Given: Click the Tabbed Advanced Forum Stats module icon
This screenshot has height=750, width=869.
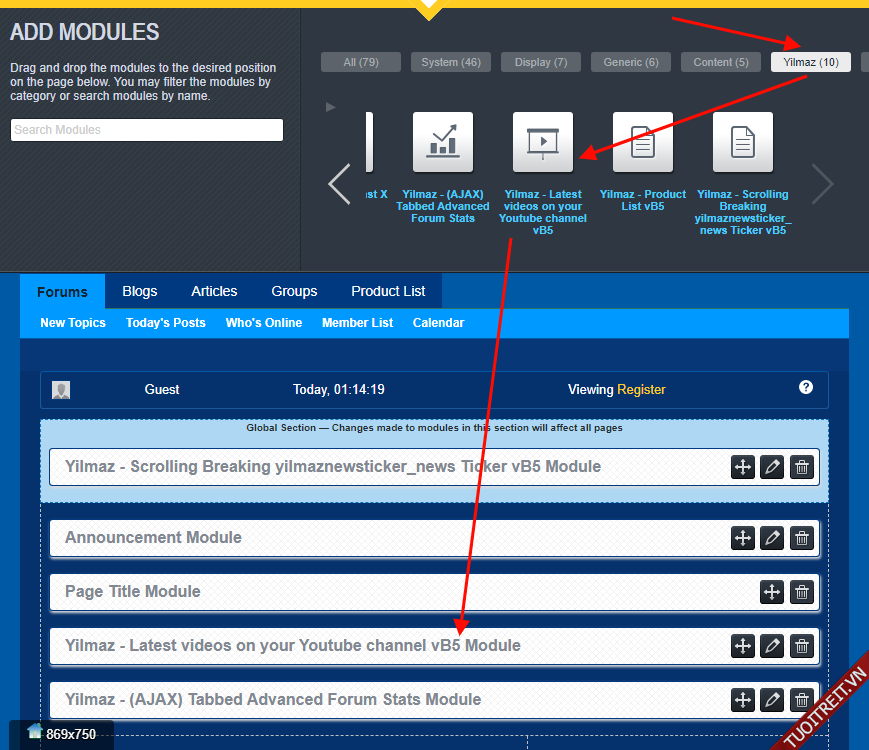Looking at the screenshot, I should click(x=442, y=143).
